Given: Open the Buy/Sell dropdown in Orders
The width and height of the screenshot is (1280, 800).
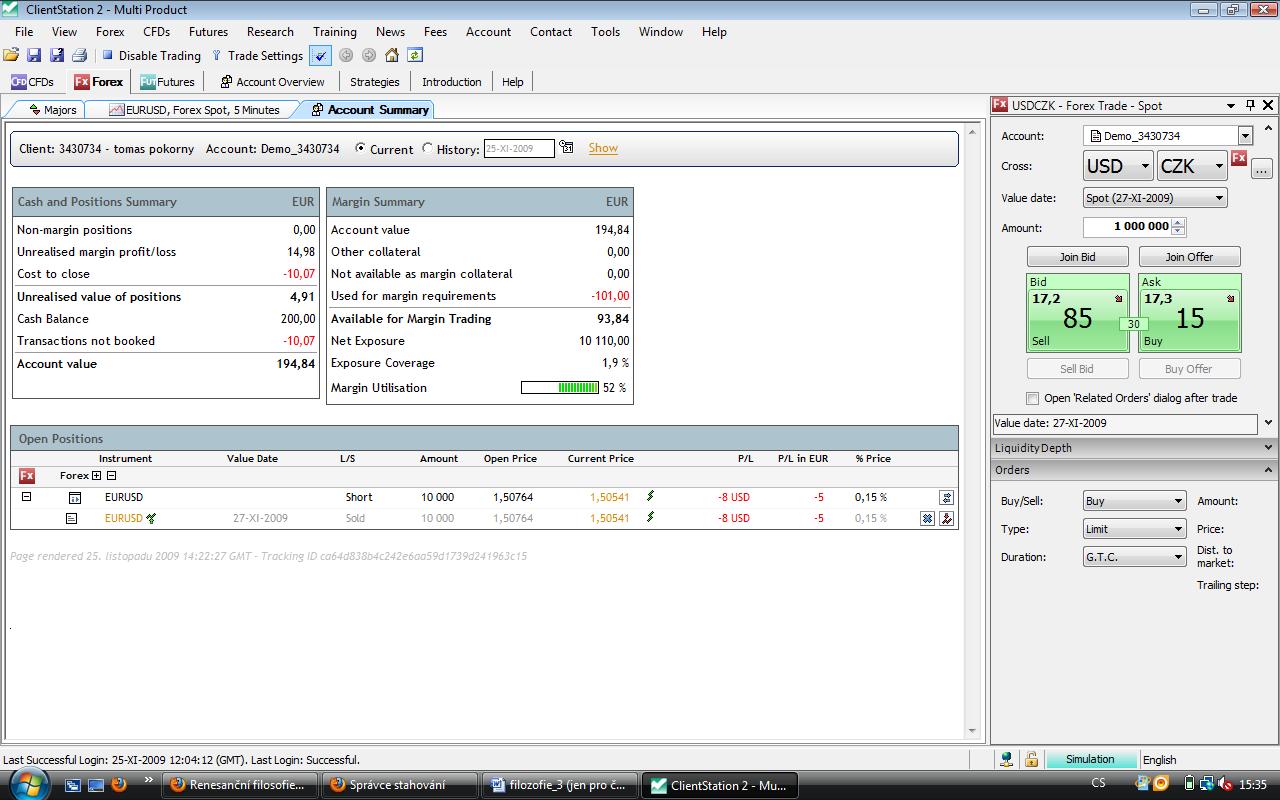Looking at the screenshot, I should coord(1135,501).
